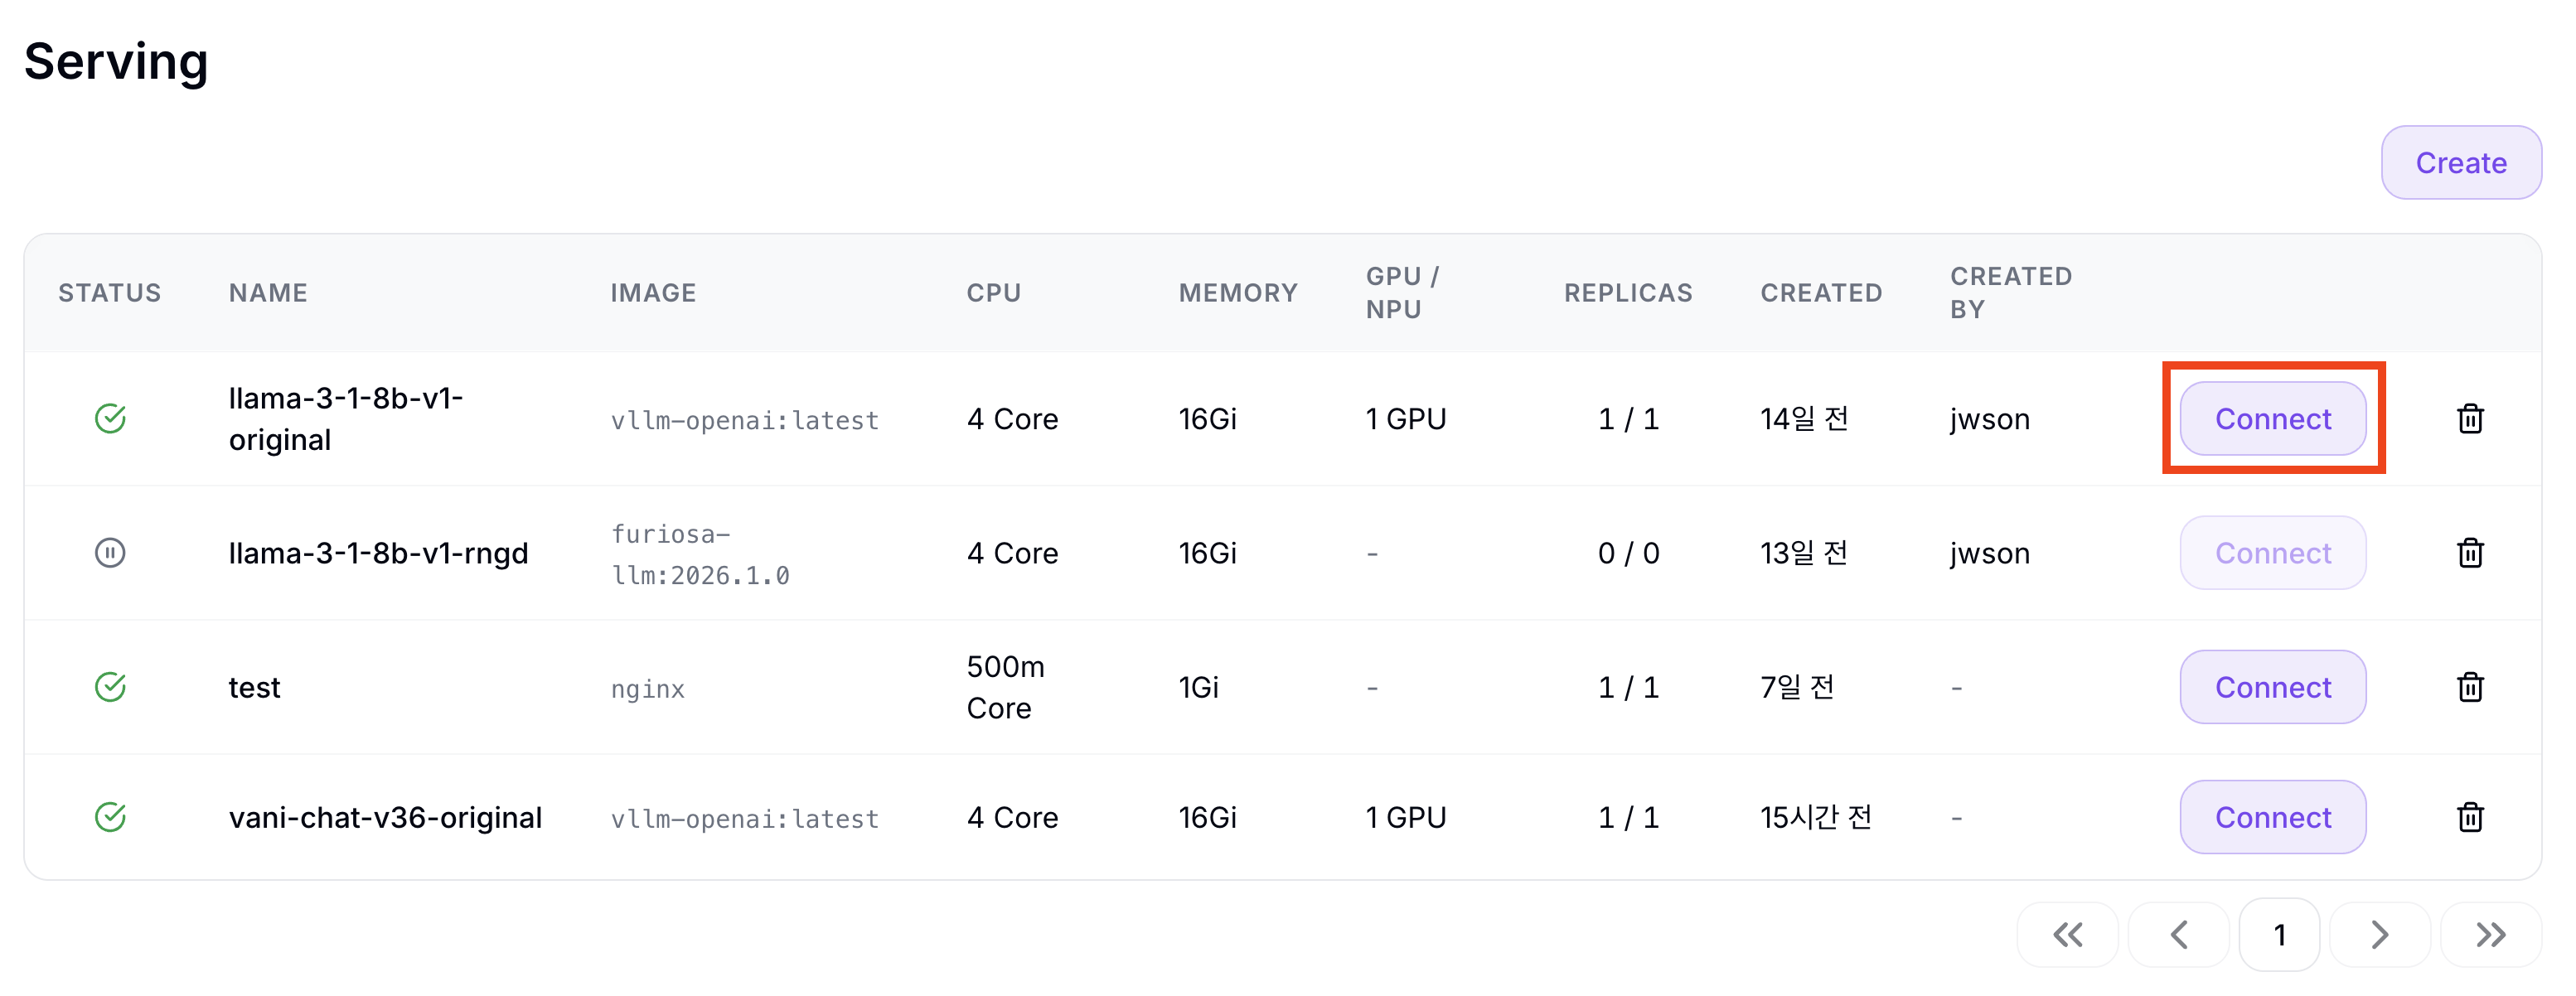
Task: Jump to last page with double-right arrows
Action: pyautogui.click(x=2491, y=935)
